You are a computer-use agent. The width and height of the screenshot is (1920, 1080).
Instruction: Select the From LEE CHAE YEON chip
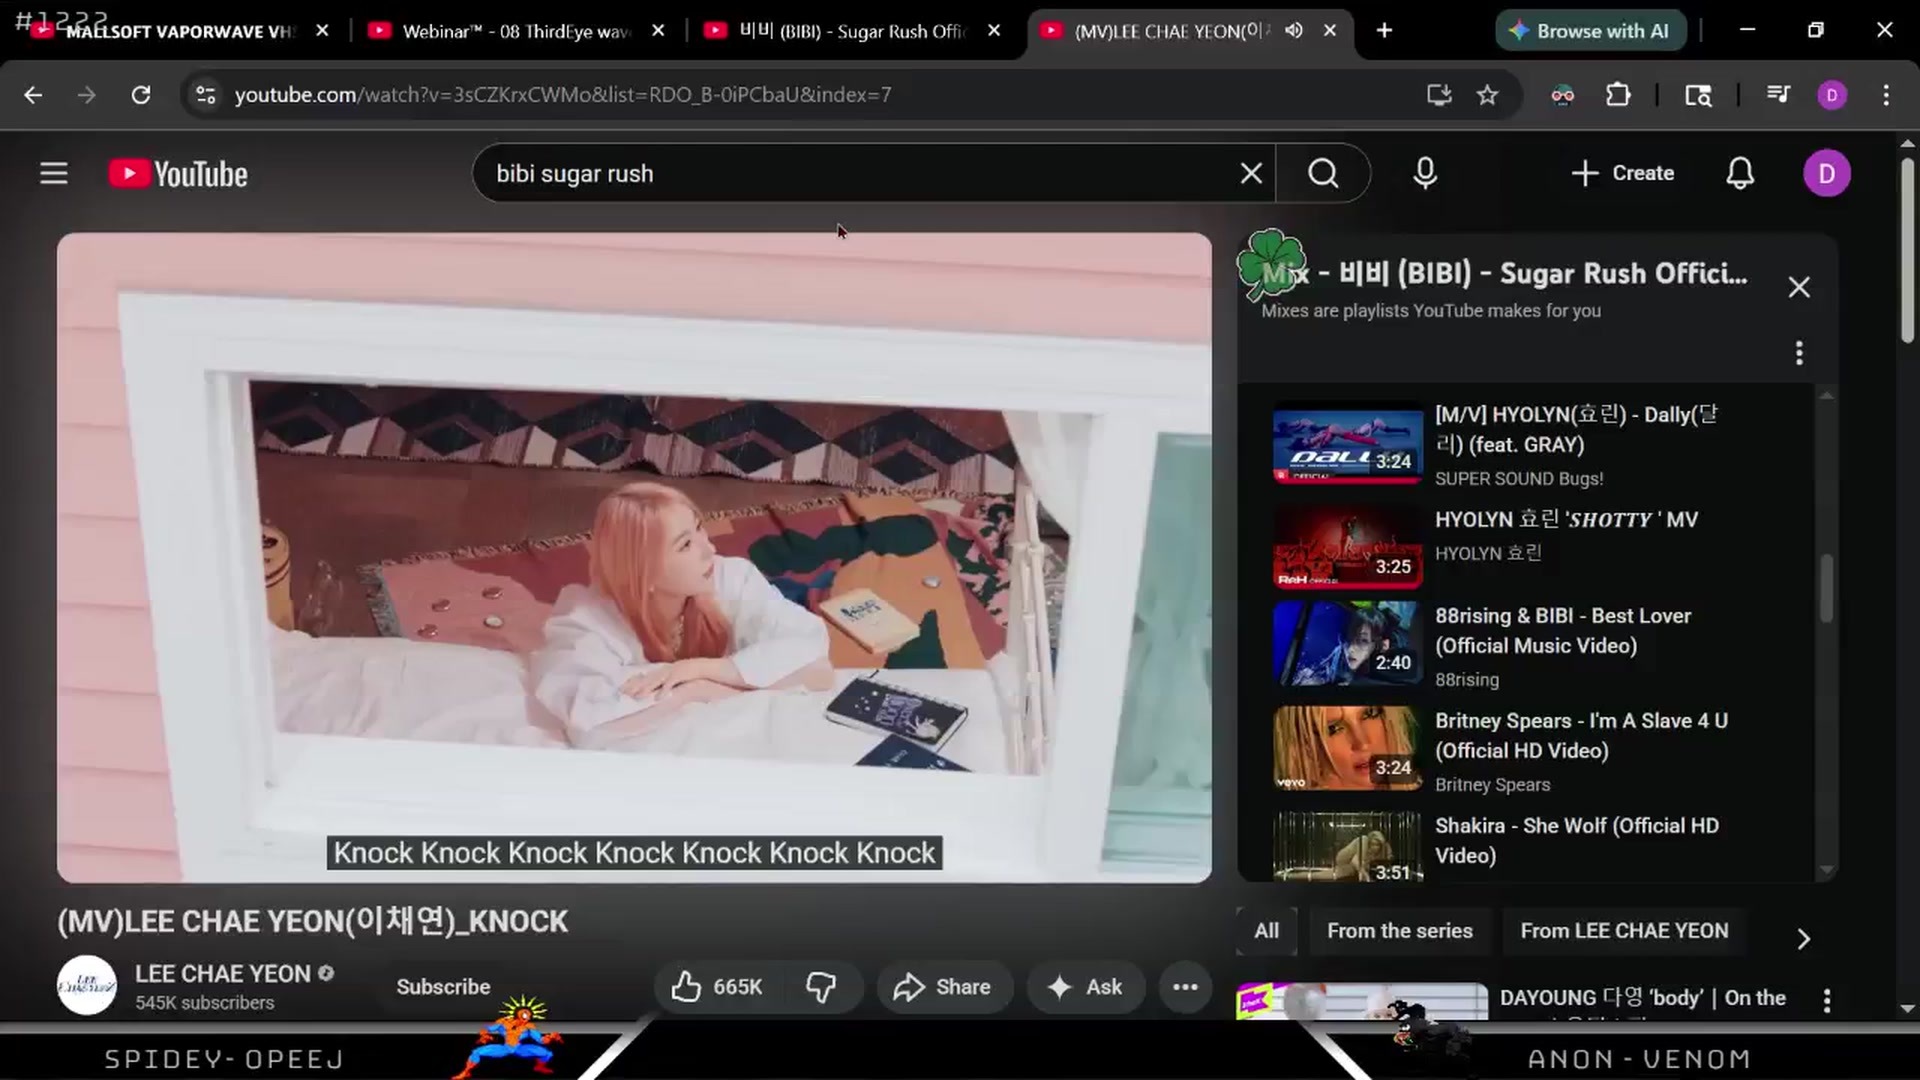pos(1624,931)
